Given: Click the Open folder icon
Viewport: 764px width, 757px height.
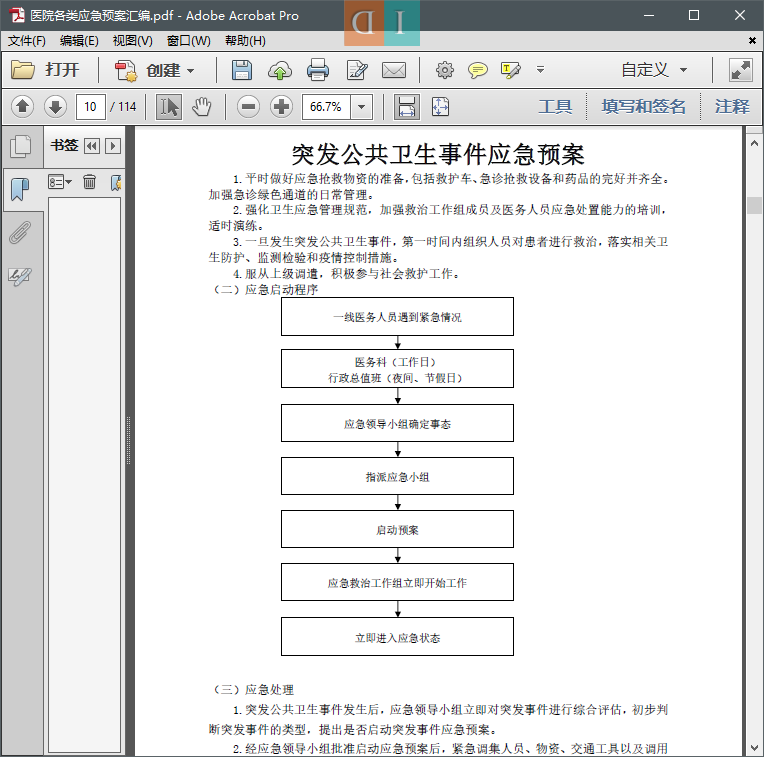Looking at the screenshot, I should pos(23,70).
